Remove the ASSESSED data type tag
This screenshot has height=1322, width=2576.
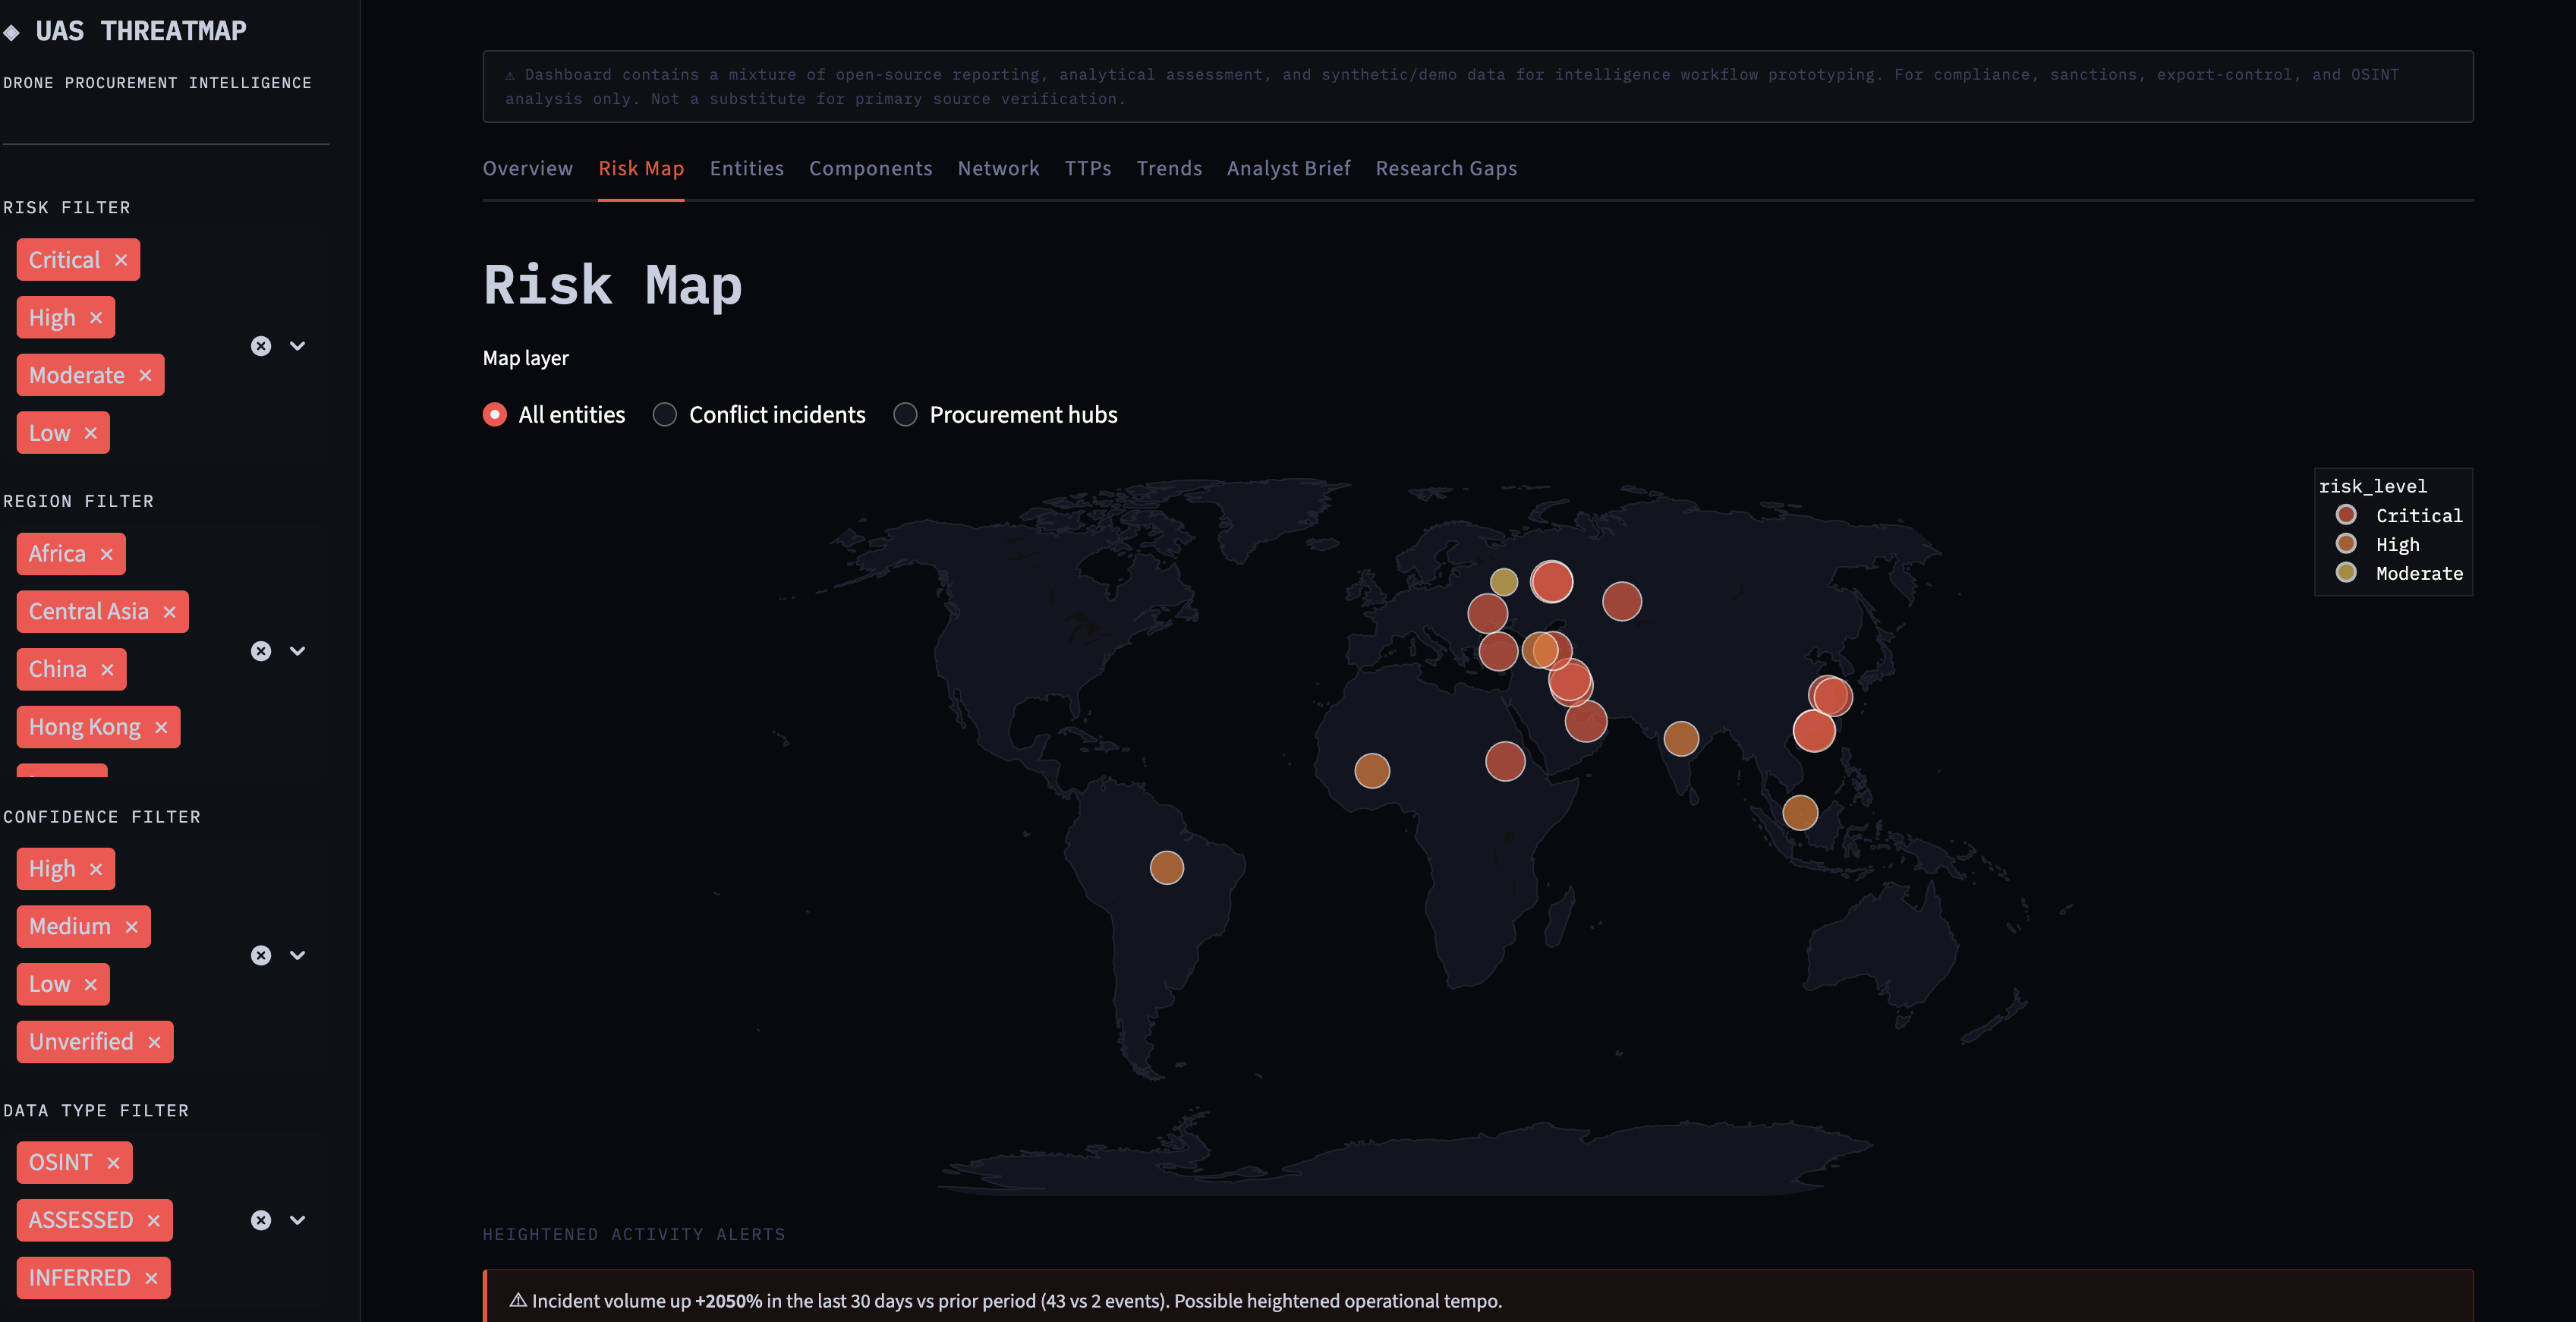153,1220
